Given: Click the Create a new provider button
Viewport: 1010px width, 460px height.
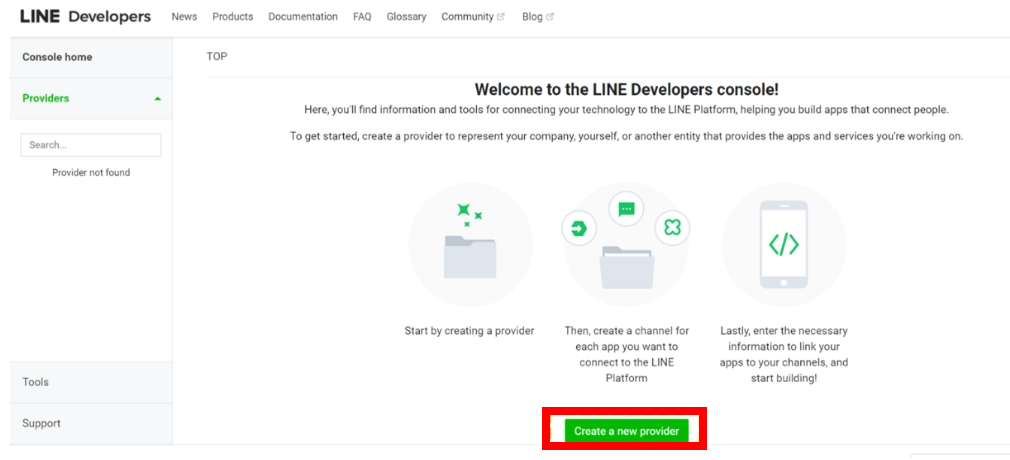Looking at the screenshot, I should tap(626, 431).
